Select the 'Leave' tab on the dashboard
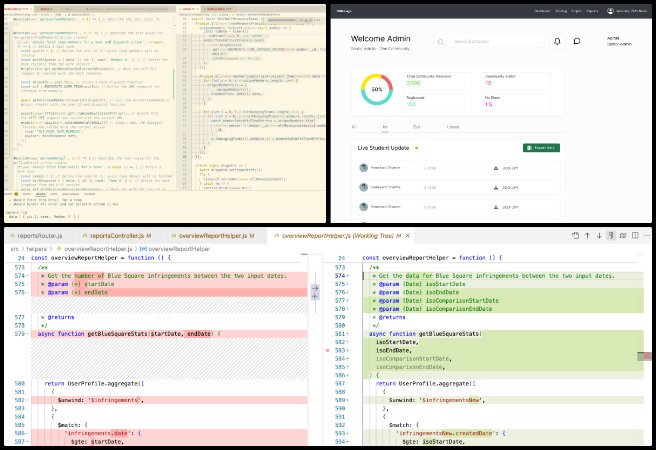The height and width of the screenshot is (450, 656). (x=453, y=127)
